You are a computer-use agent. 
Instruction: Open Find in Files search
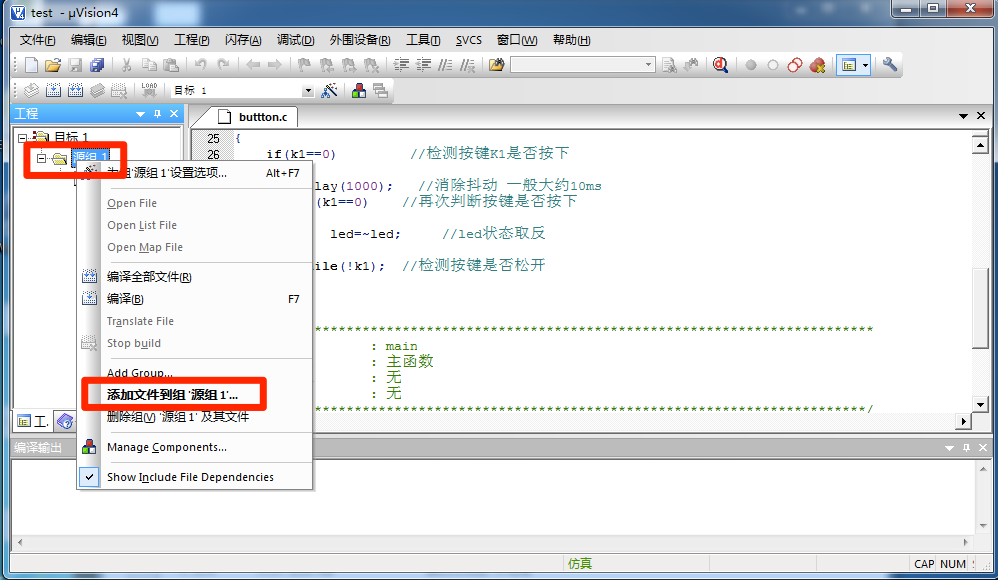(668, 64)
